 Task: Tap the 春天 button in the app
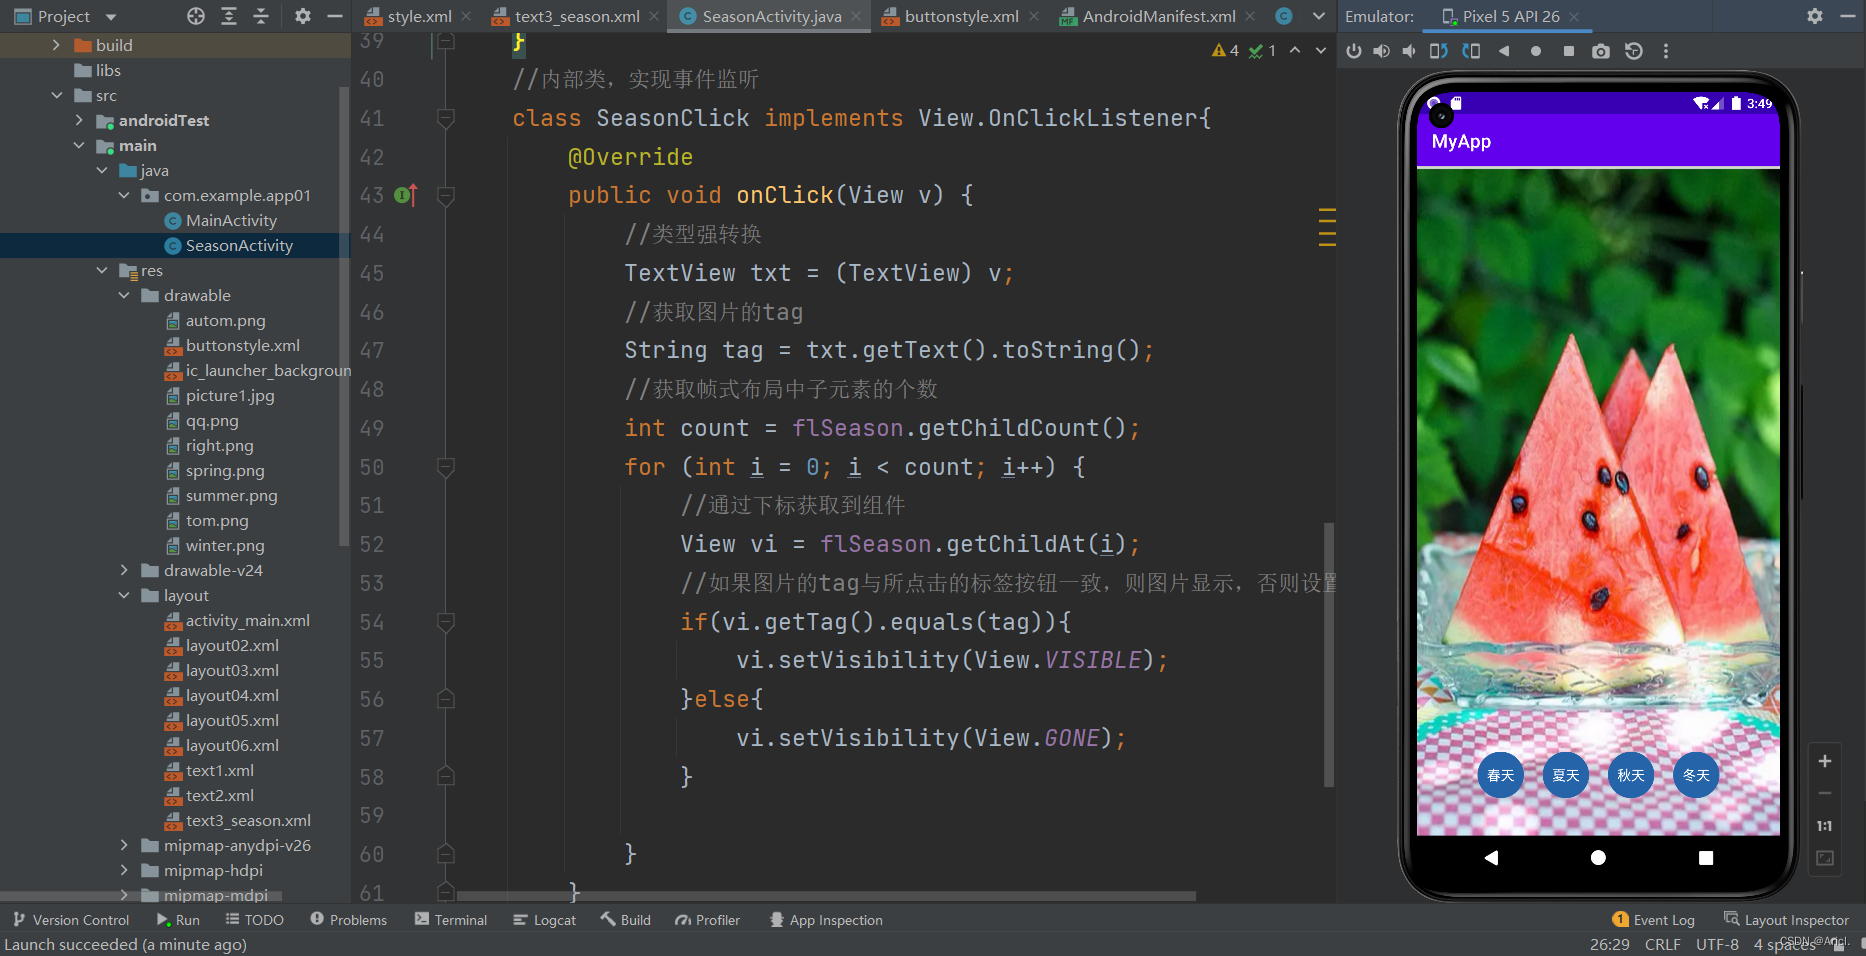pyautogui.click(x=1500, y=775)
